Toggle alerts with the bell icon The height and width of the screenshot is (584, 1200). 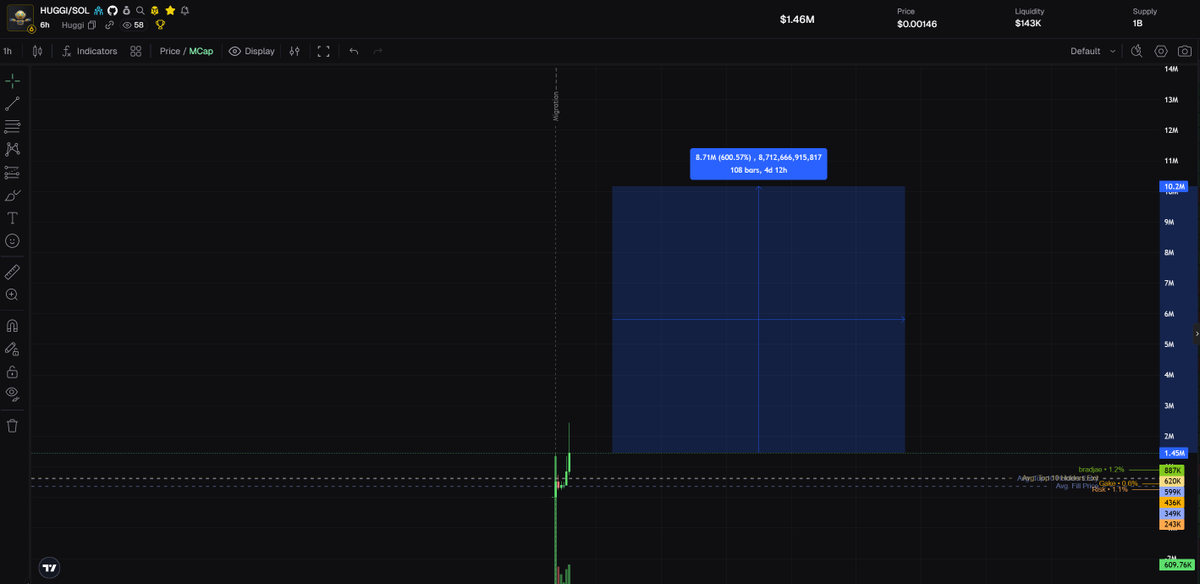coord(185,10)
